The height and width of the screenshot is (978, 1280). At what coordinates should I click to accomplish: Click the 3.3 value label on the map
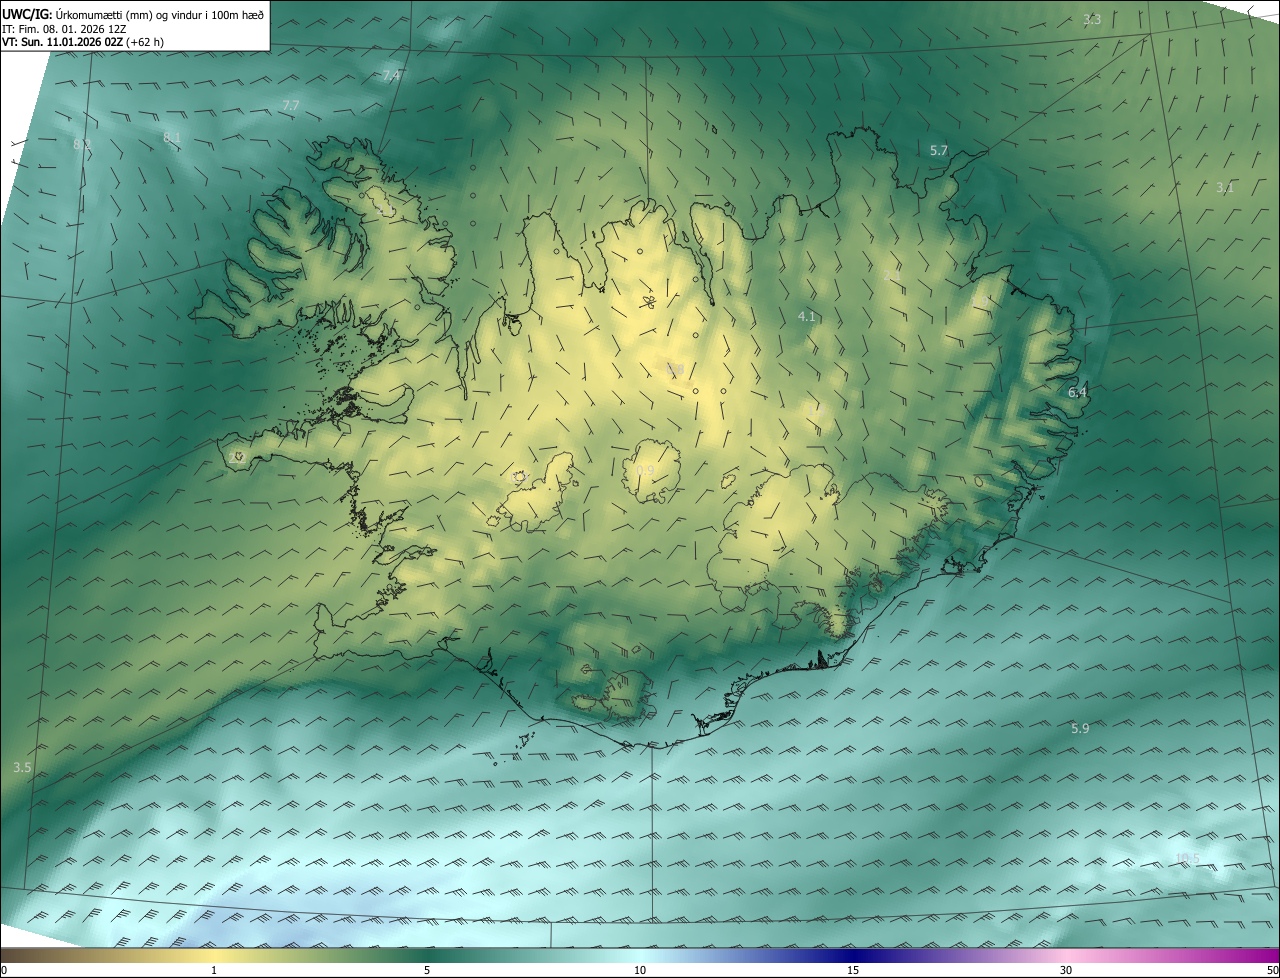pyautogui.click(x=1092, y=20)
